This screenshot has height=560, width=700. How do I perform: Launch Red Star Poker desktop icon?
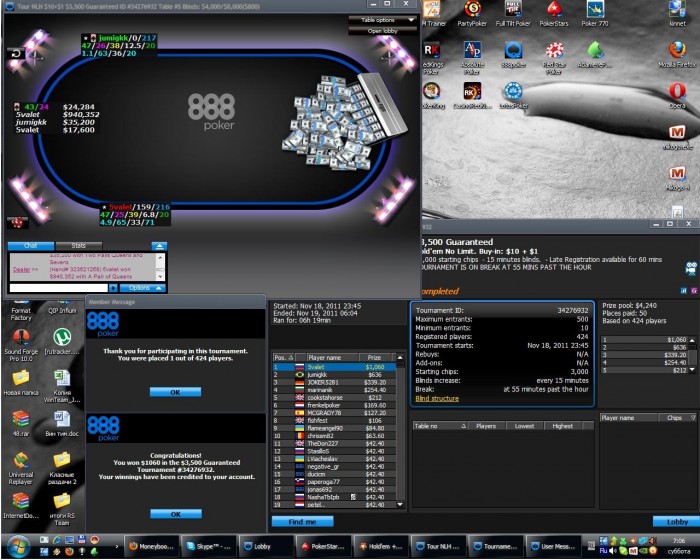pos(554,57)
